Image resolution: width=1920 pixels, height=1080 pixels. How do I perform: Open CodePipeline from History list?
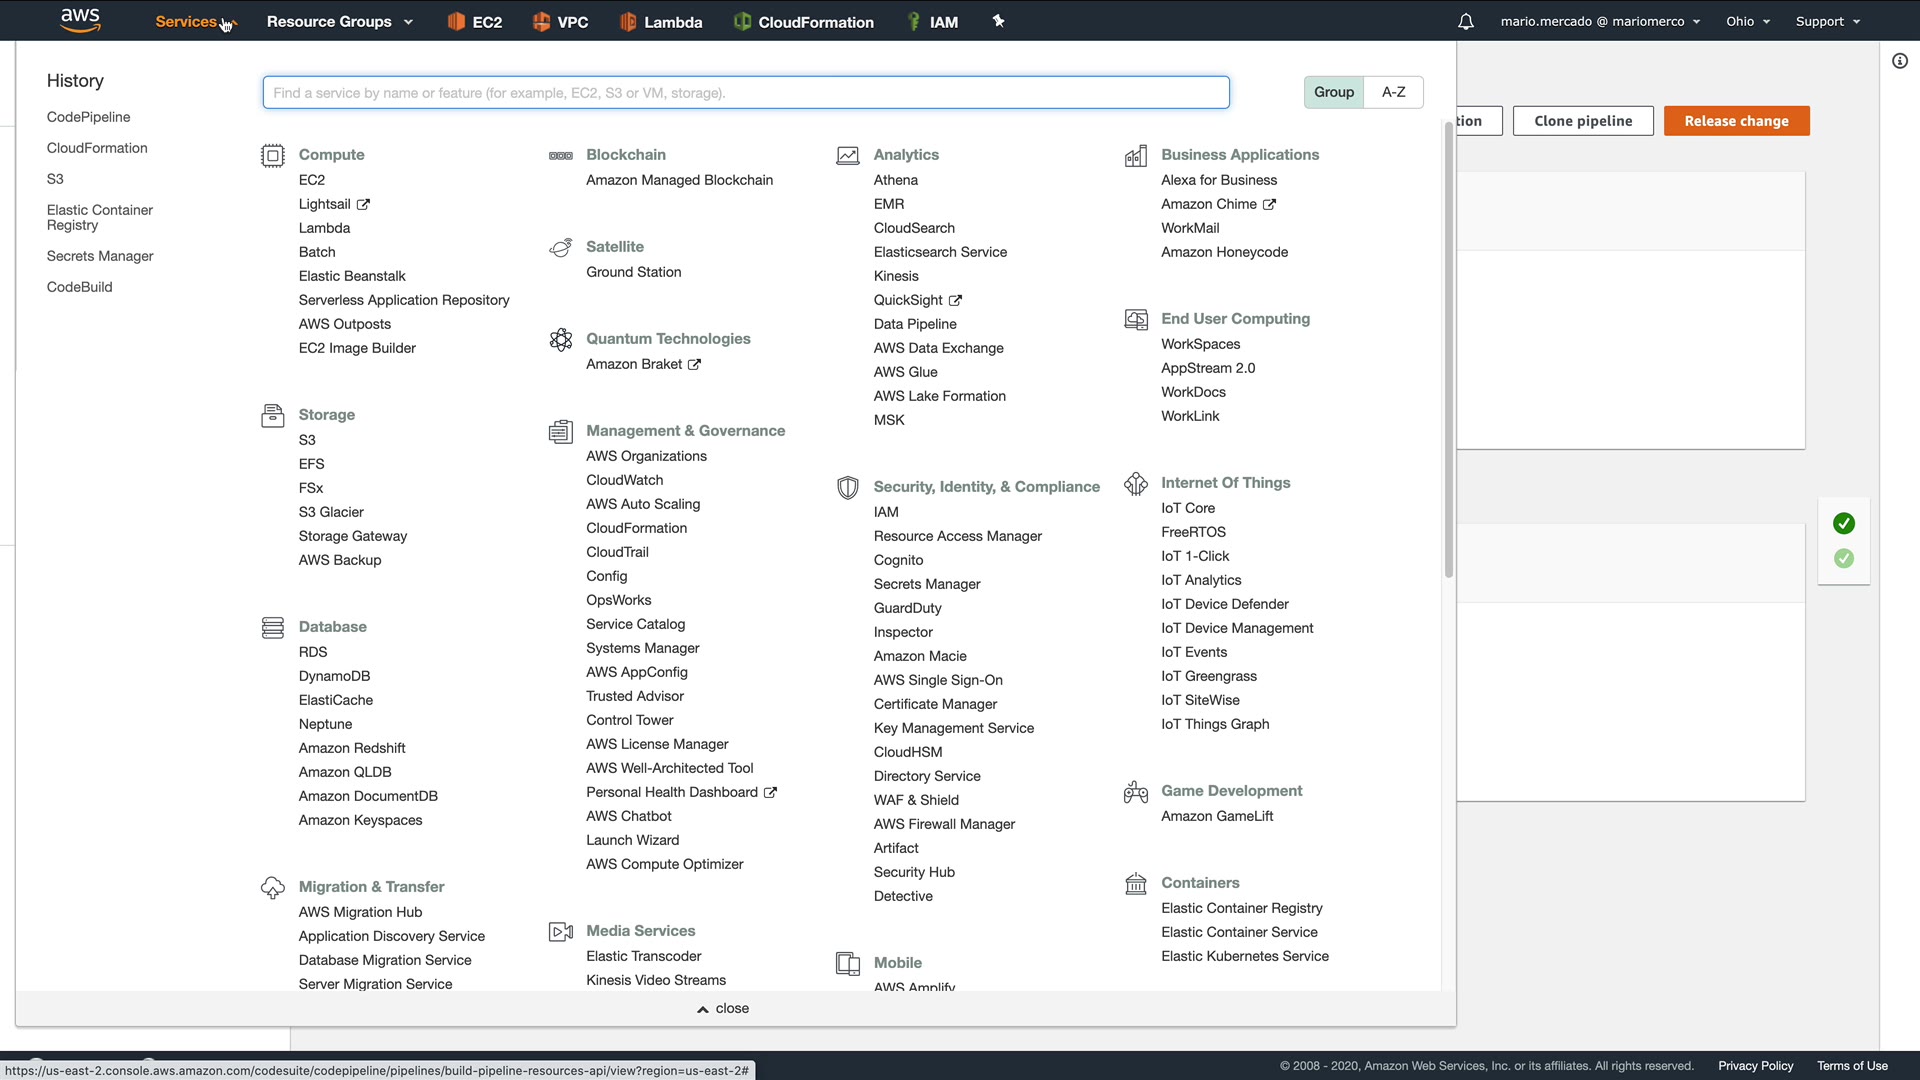pos(88,117)
